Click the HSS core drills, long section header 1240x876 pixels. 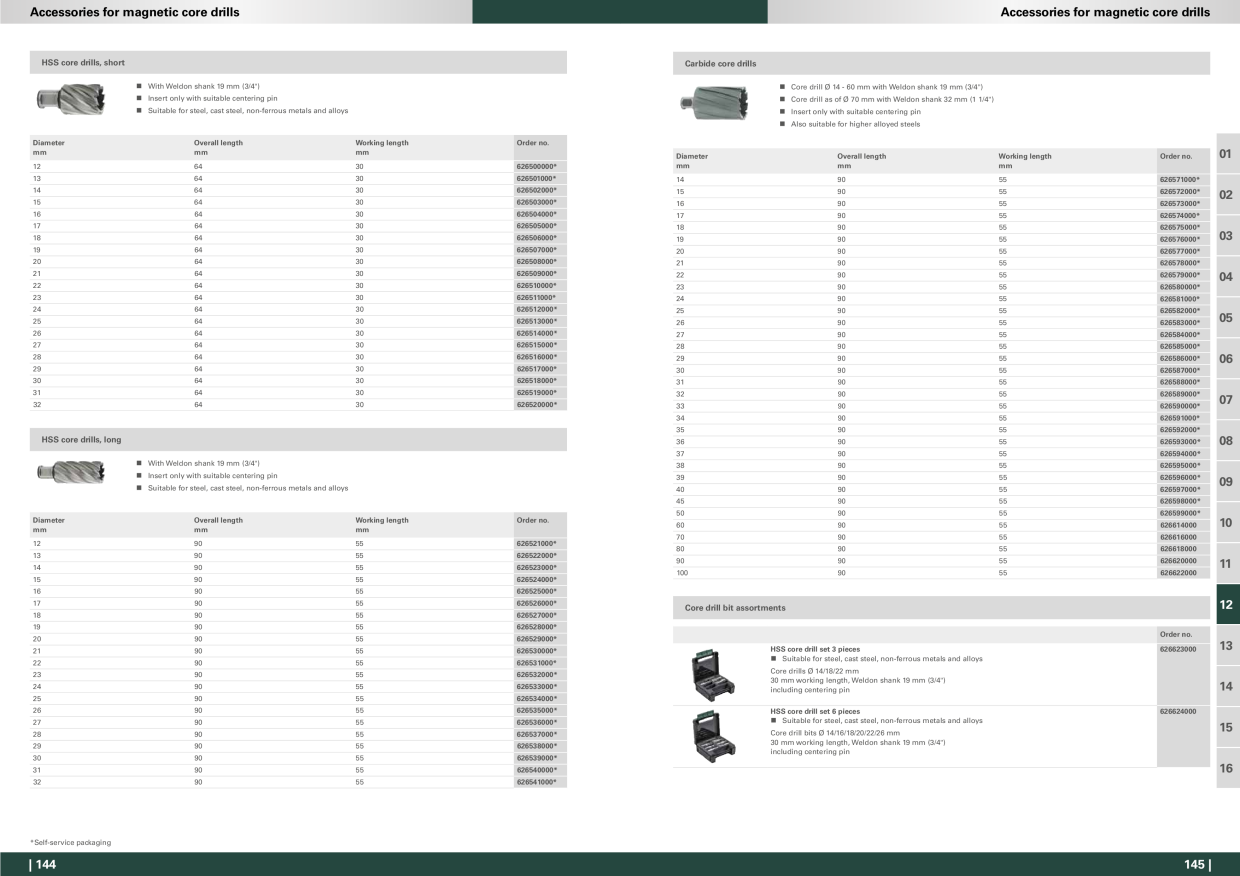click(298, 439)
